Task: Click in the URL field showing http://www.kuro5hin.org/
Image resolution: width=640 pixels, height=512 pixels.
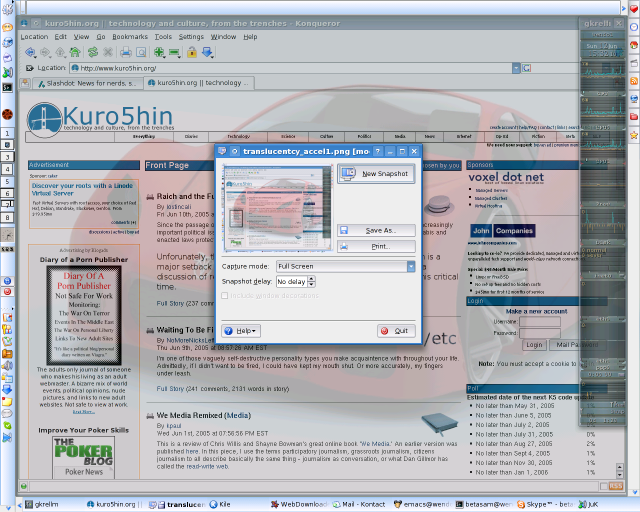Action: (x=292, y=68)
